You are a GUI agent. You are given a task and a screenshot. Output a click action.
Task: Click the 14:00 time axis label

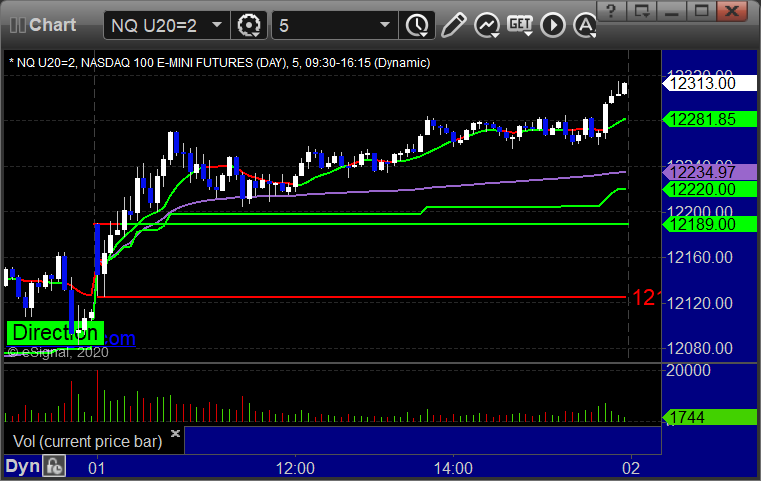[x=453, y=468]
